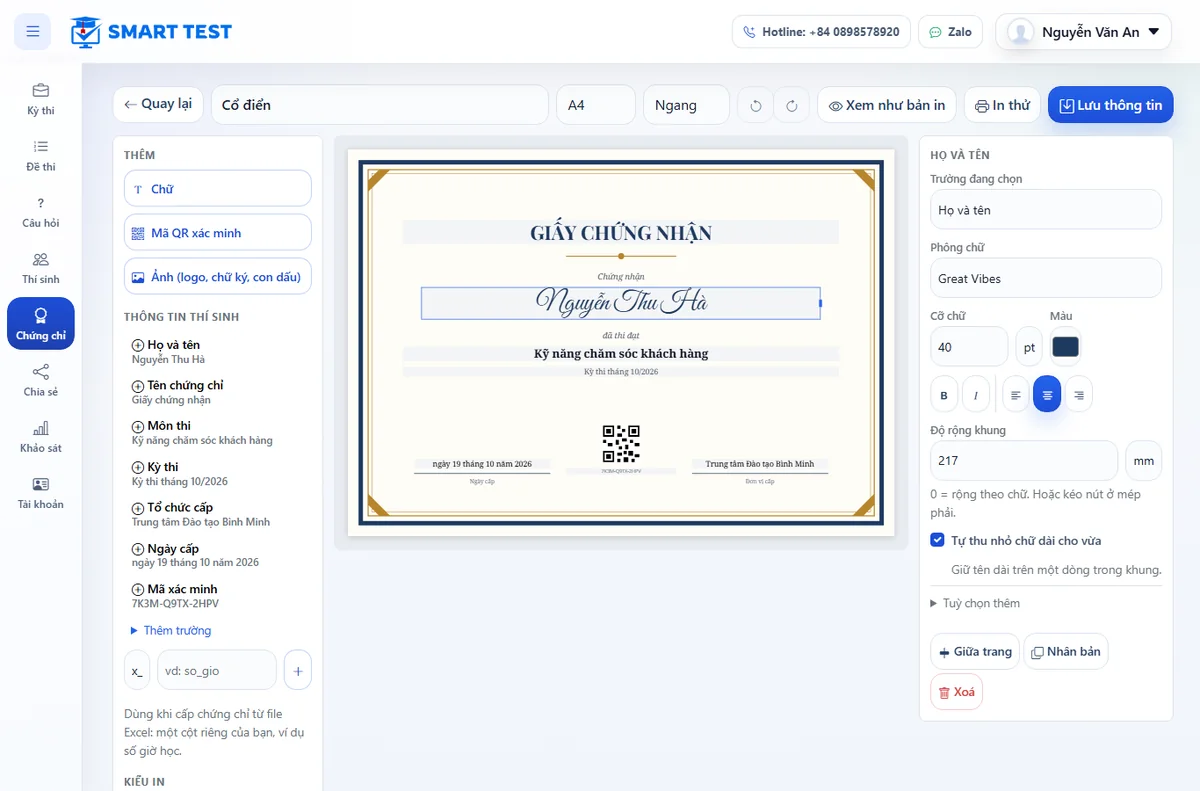Toggle center text alignment
The width and height of the screenshot is (1200, 791).
pos(1047,395)
